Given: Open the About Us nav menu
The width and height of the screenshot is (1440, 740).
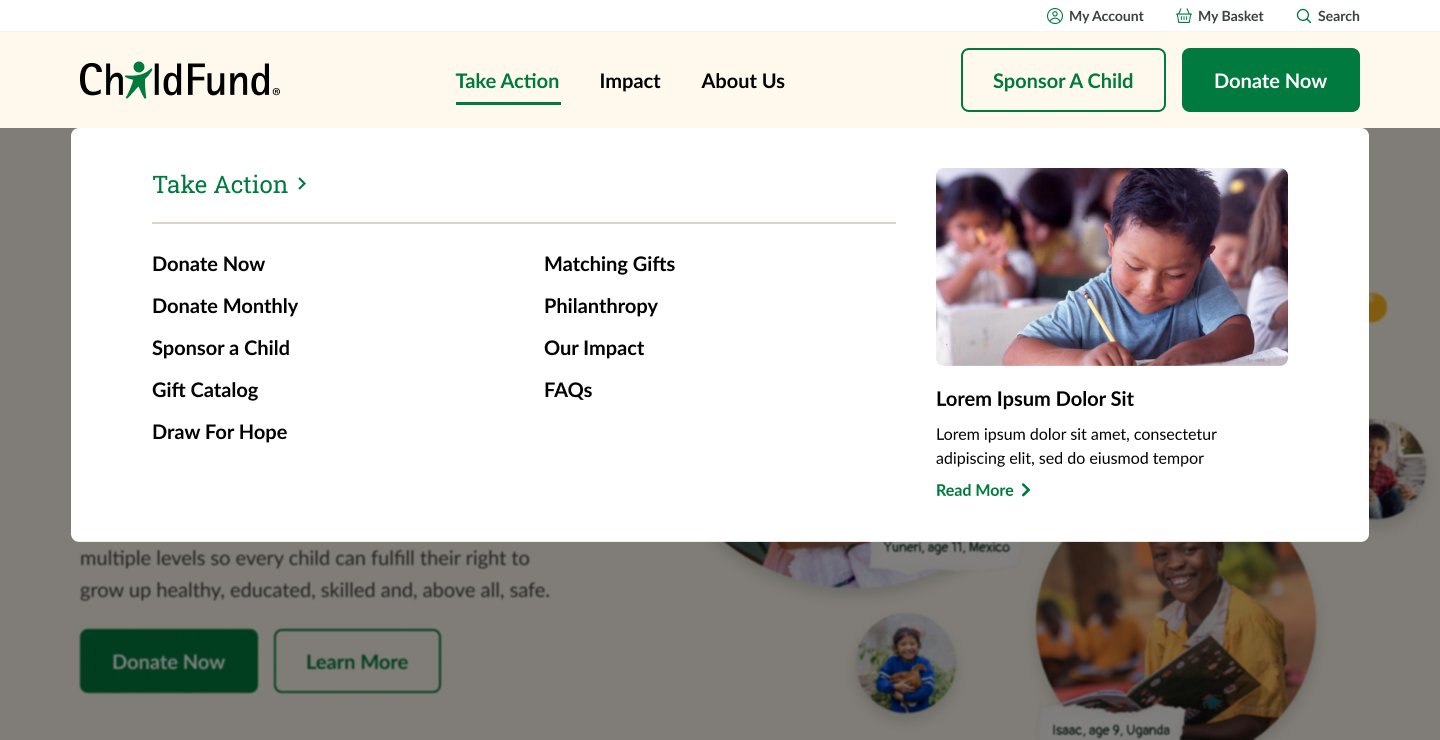Looking at the screenshot, I should click(x=743, y=81).
